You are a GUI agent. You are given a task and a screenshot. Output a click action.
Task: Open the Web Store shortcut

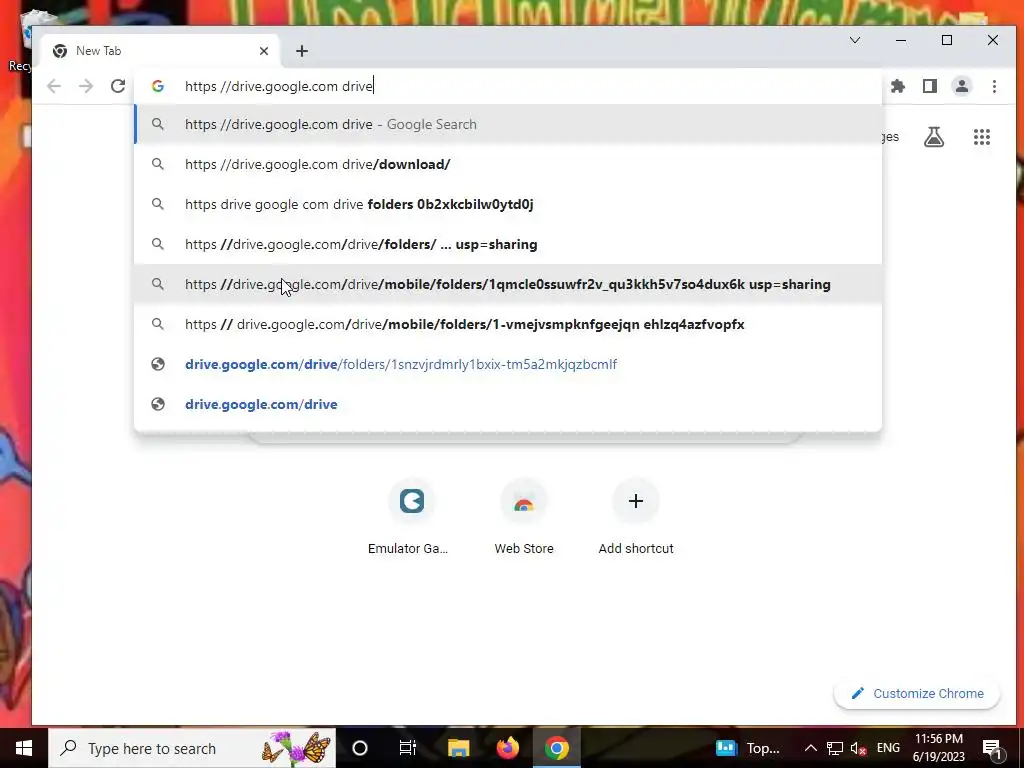click(524, 516)
